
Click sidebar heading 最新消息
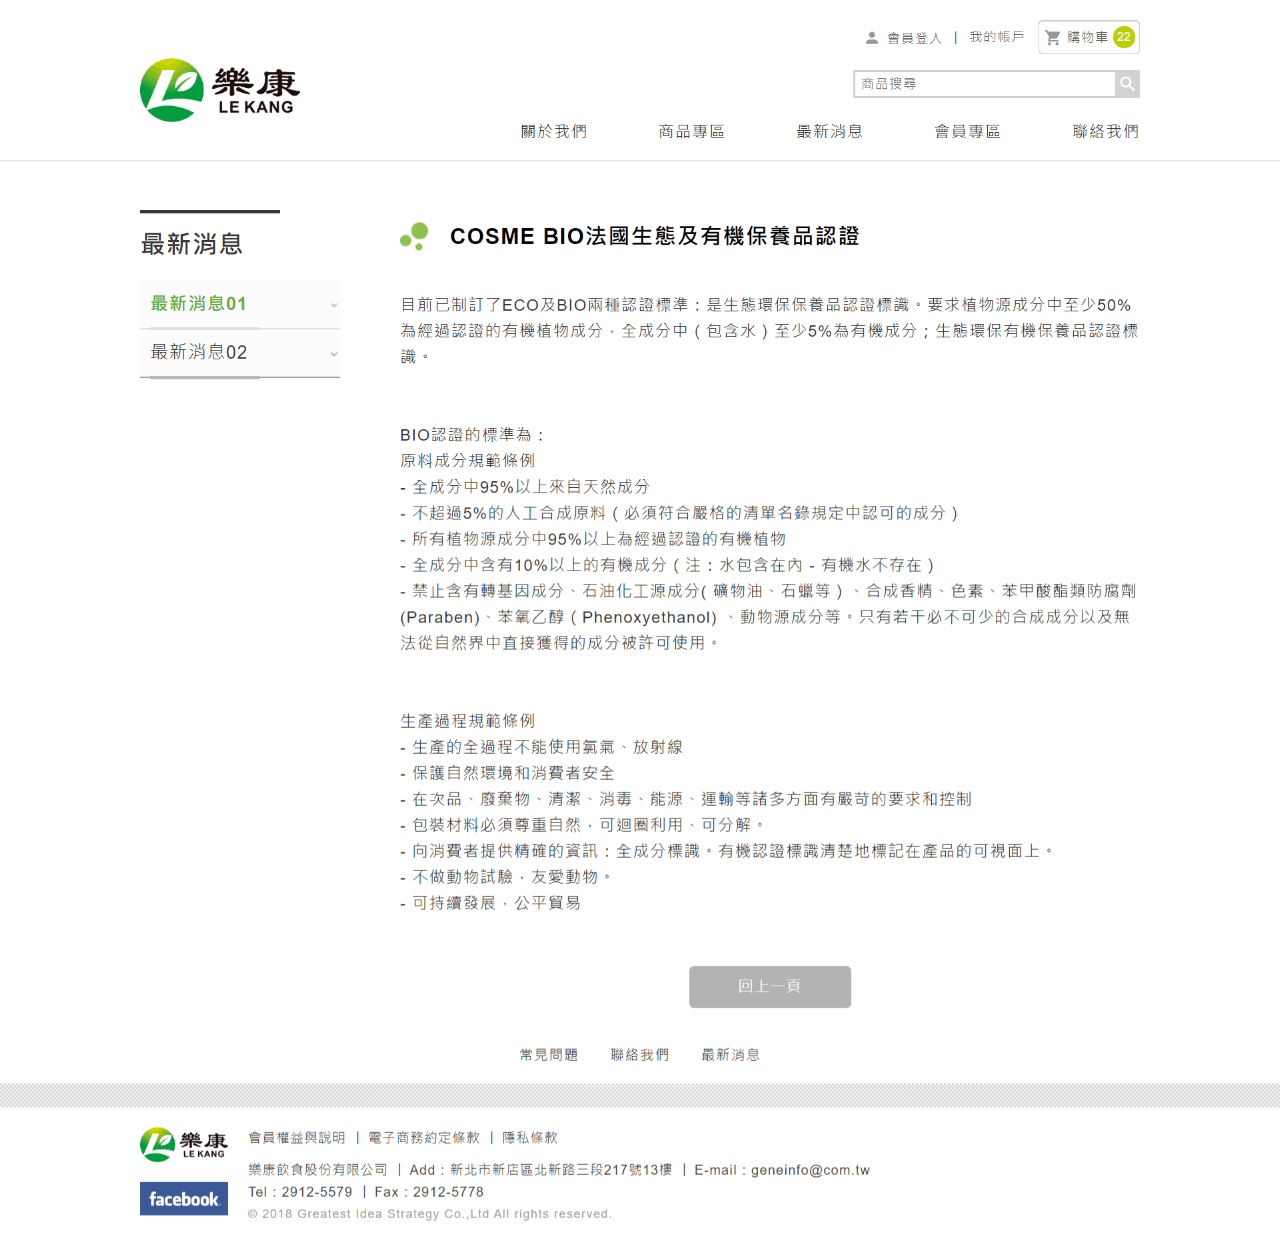pos(192,244)
